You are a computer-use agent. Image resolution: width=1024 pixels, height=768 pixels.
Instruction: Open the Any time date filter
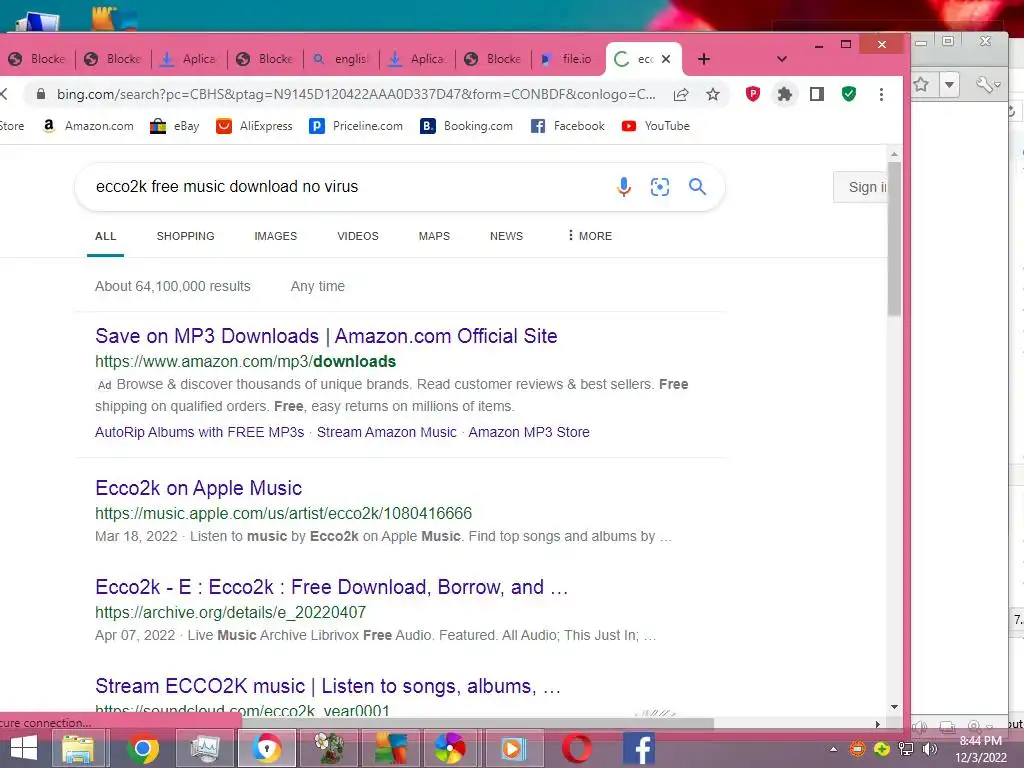pyautogui.click(x=317, y=286)
